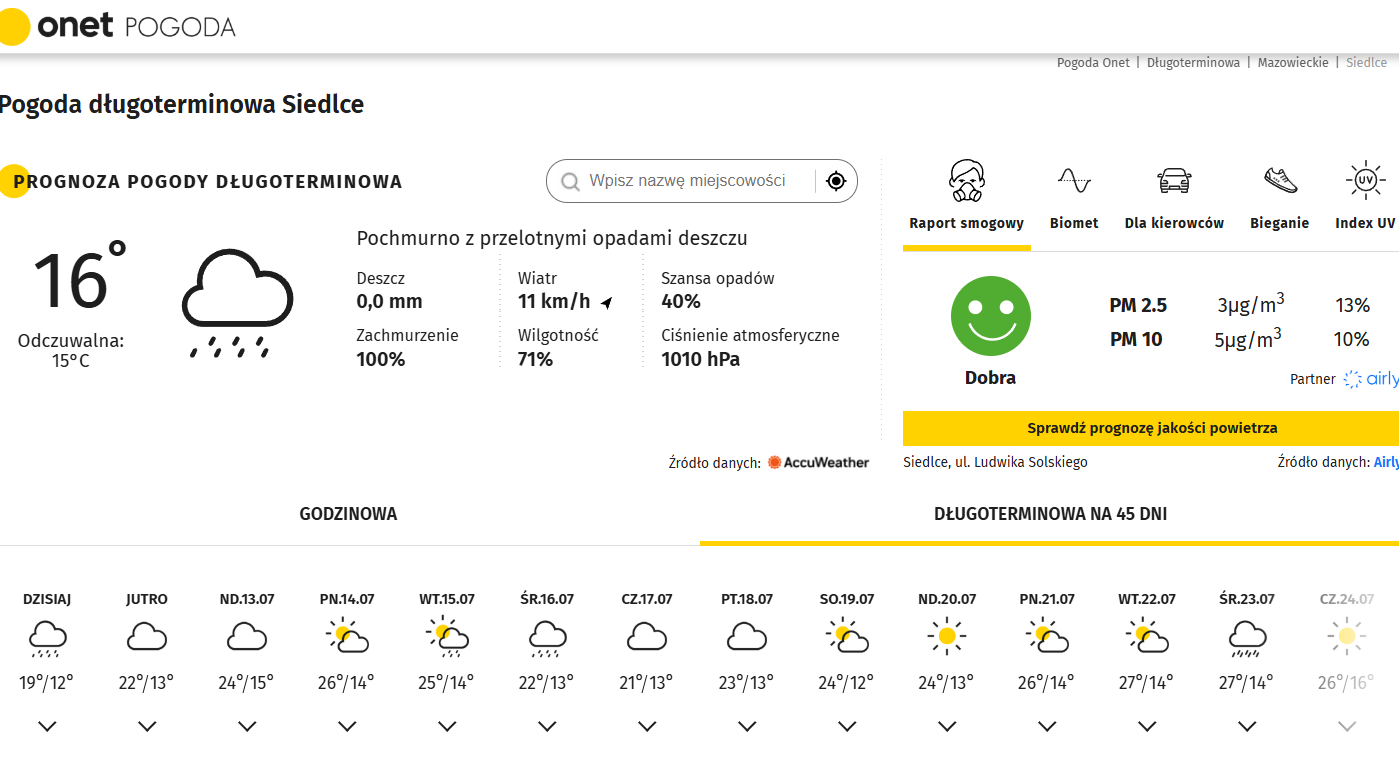
Task: Click the Onet logo yellow circle
Action: (14, 27)
